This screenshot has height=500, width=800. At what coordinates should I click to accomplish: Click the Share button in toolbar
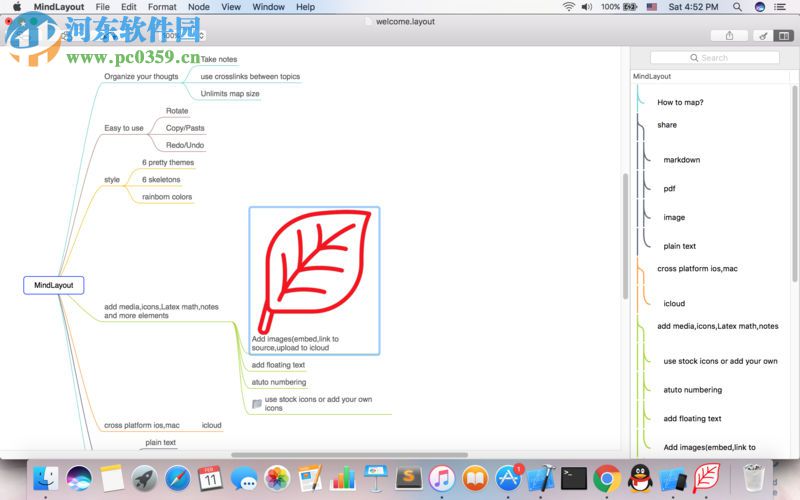point(729,35)
